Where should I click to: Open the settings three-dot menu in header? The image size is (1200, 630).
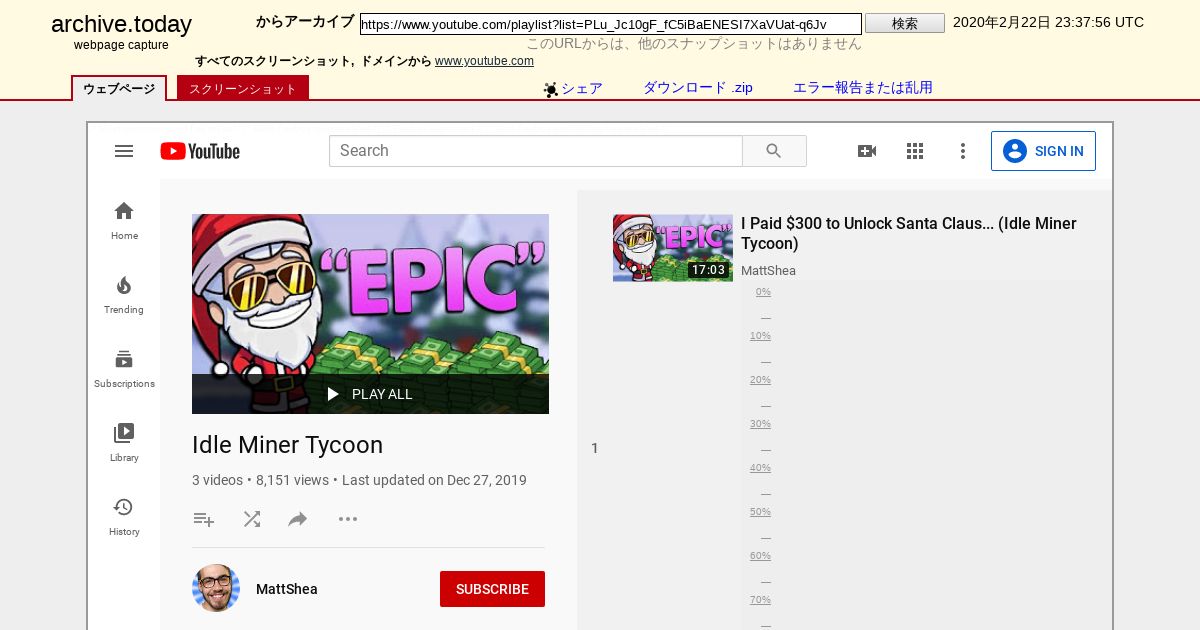point(963,151)
